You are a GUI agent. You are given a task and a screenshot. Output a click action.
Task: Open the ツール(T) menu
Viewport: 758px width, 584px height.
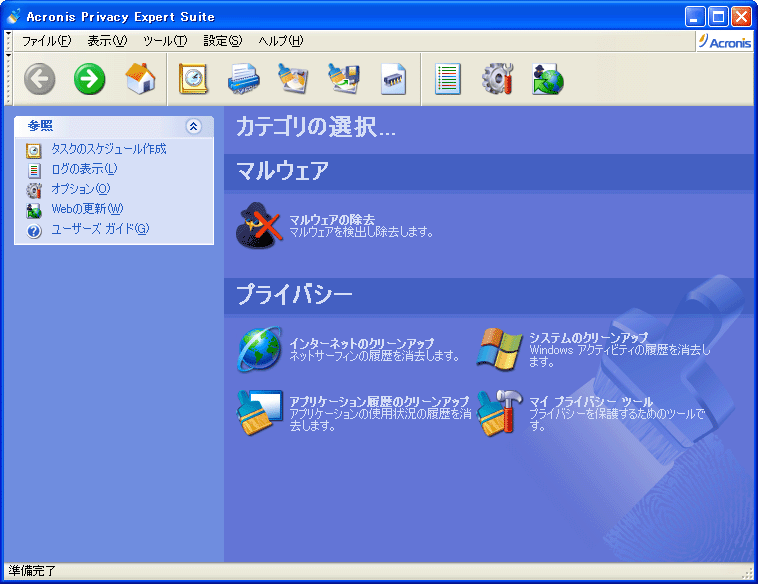[x=165, y=41]
